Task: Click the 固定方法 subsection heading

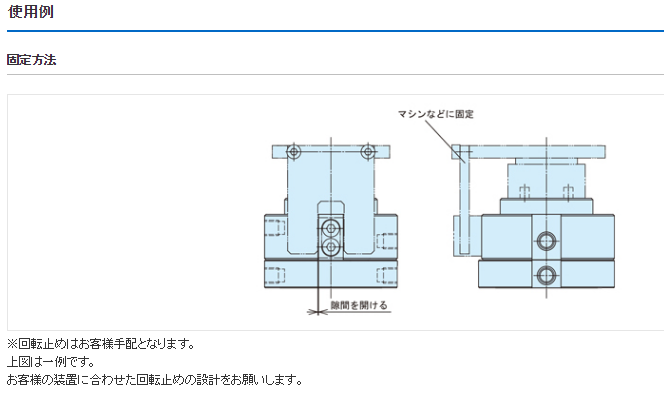Action: [x=32, y=60]
